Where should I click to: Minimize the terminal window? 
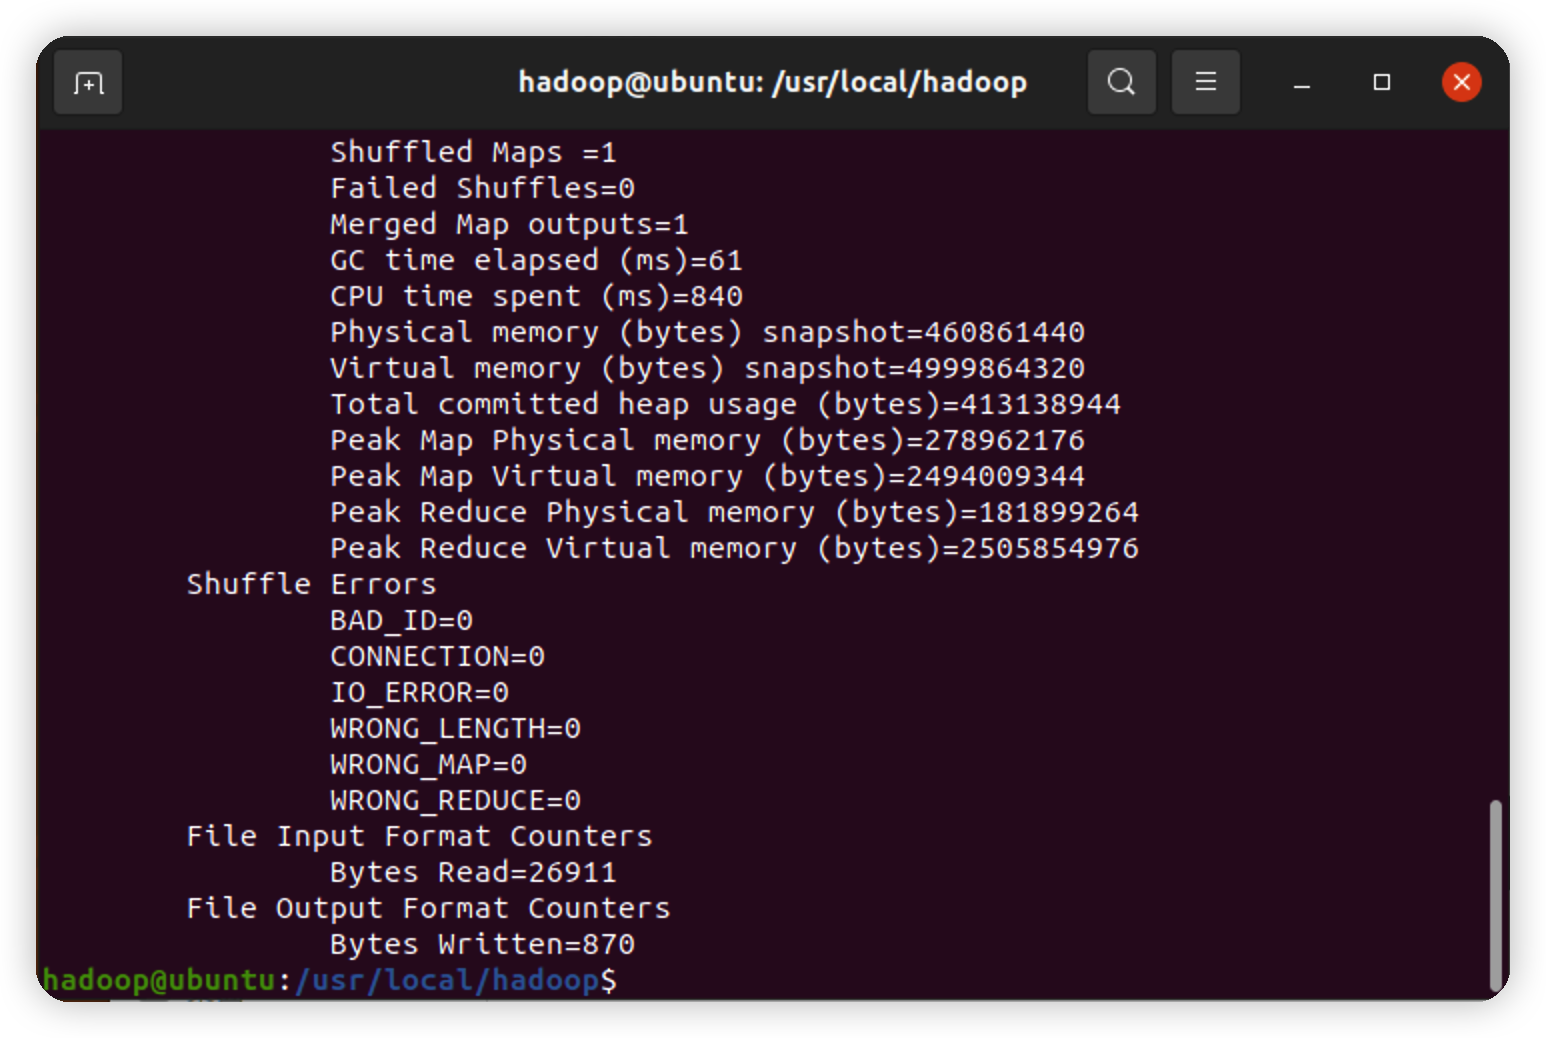[1301, 83]
